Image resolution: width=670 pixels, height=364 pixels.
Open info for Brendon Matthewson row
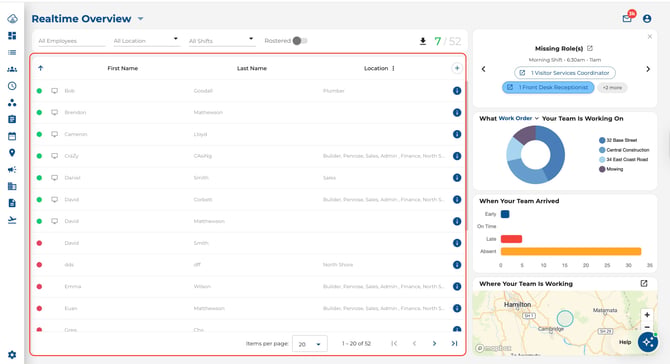pyautogui.click(x=457, y=112)
